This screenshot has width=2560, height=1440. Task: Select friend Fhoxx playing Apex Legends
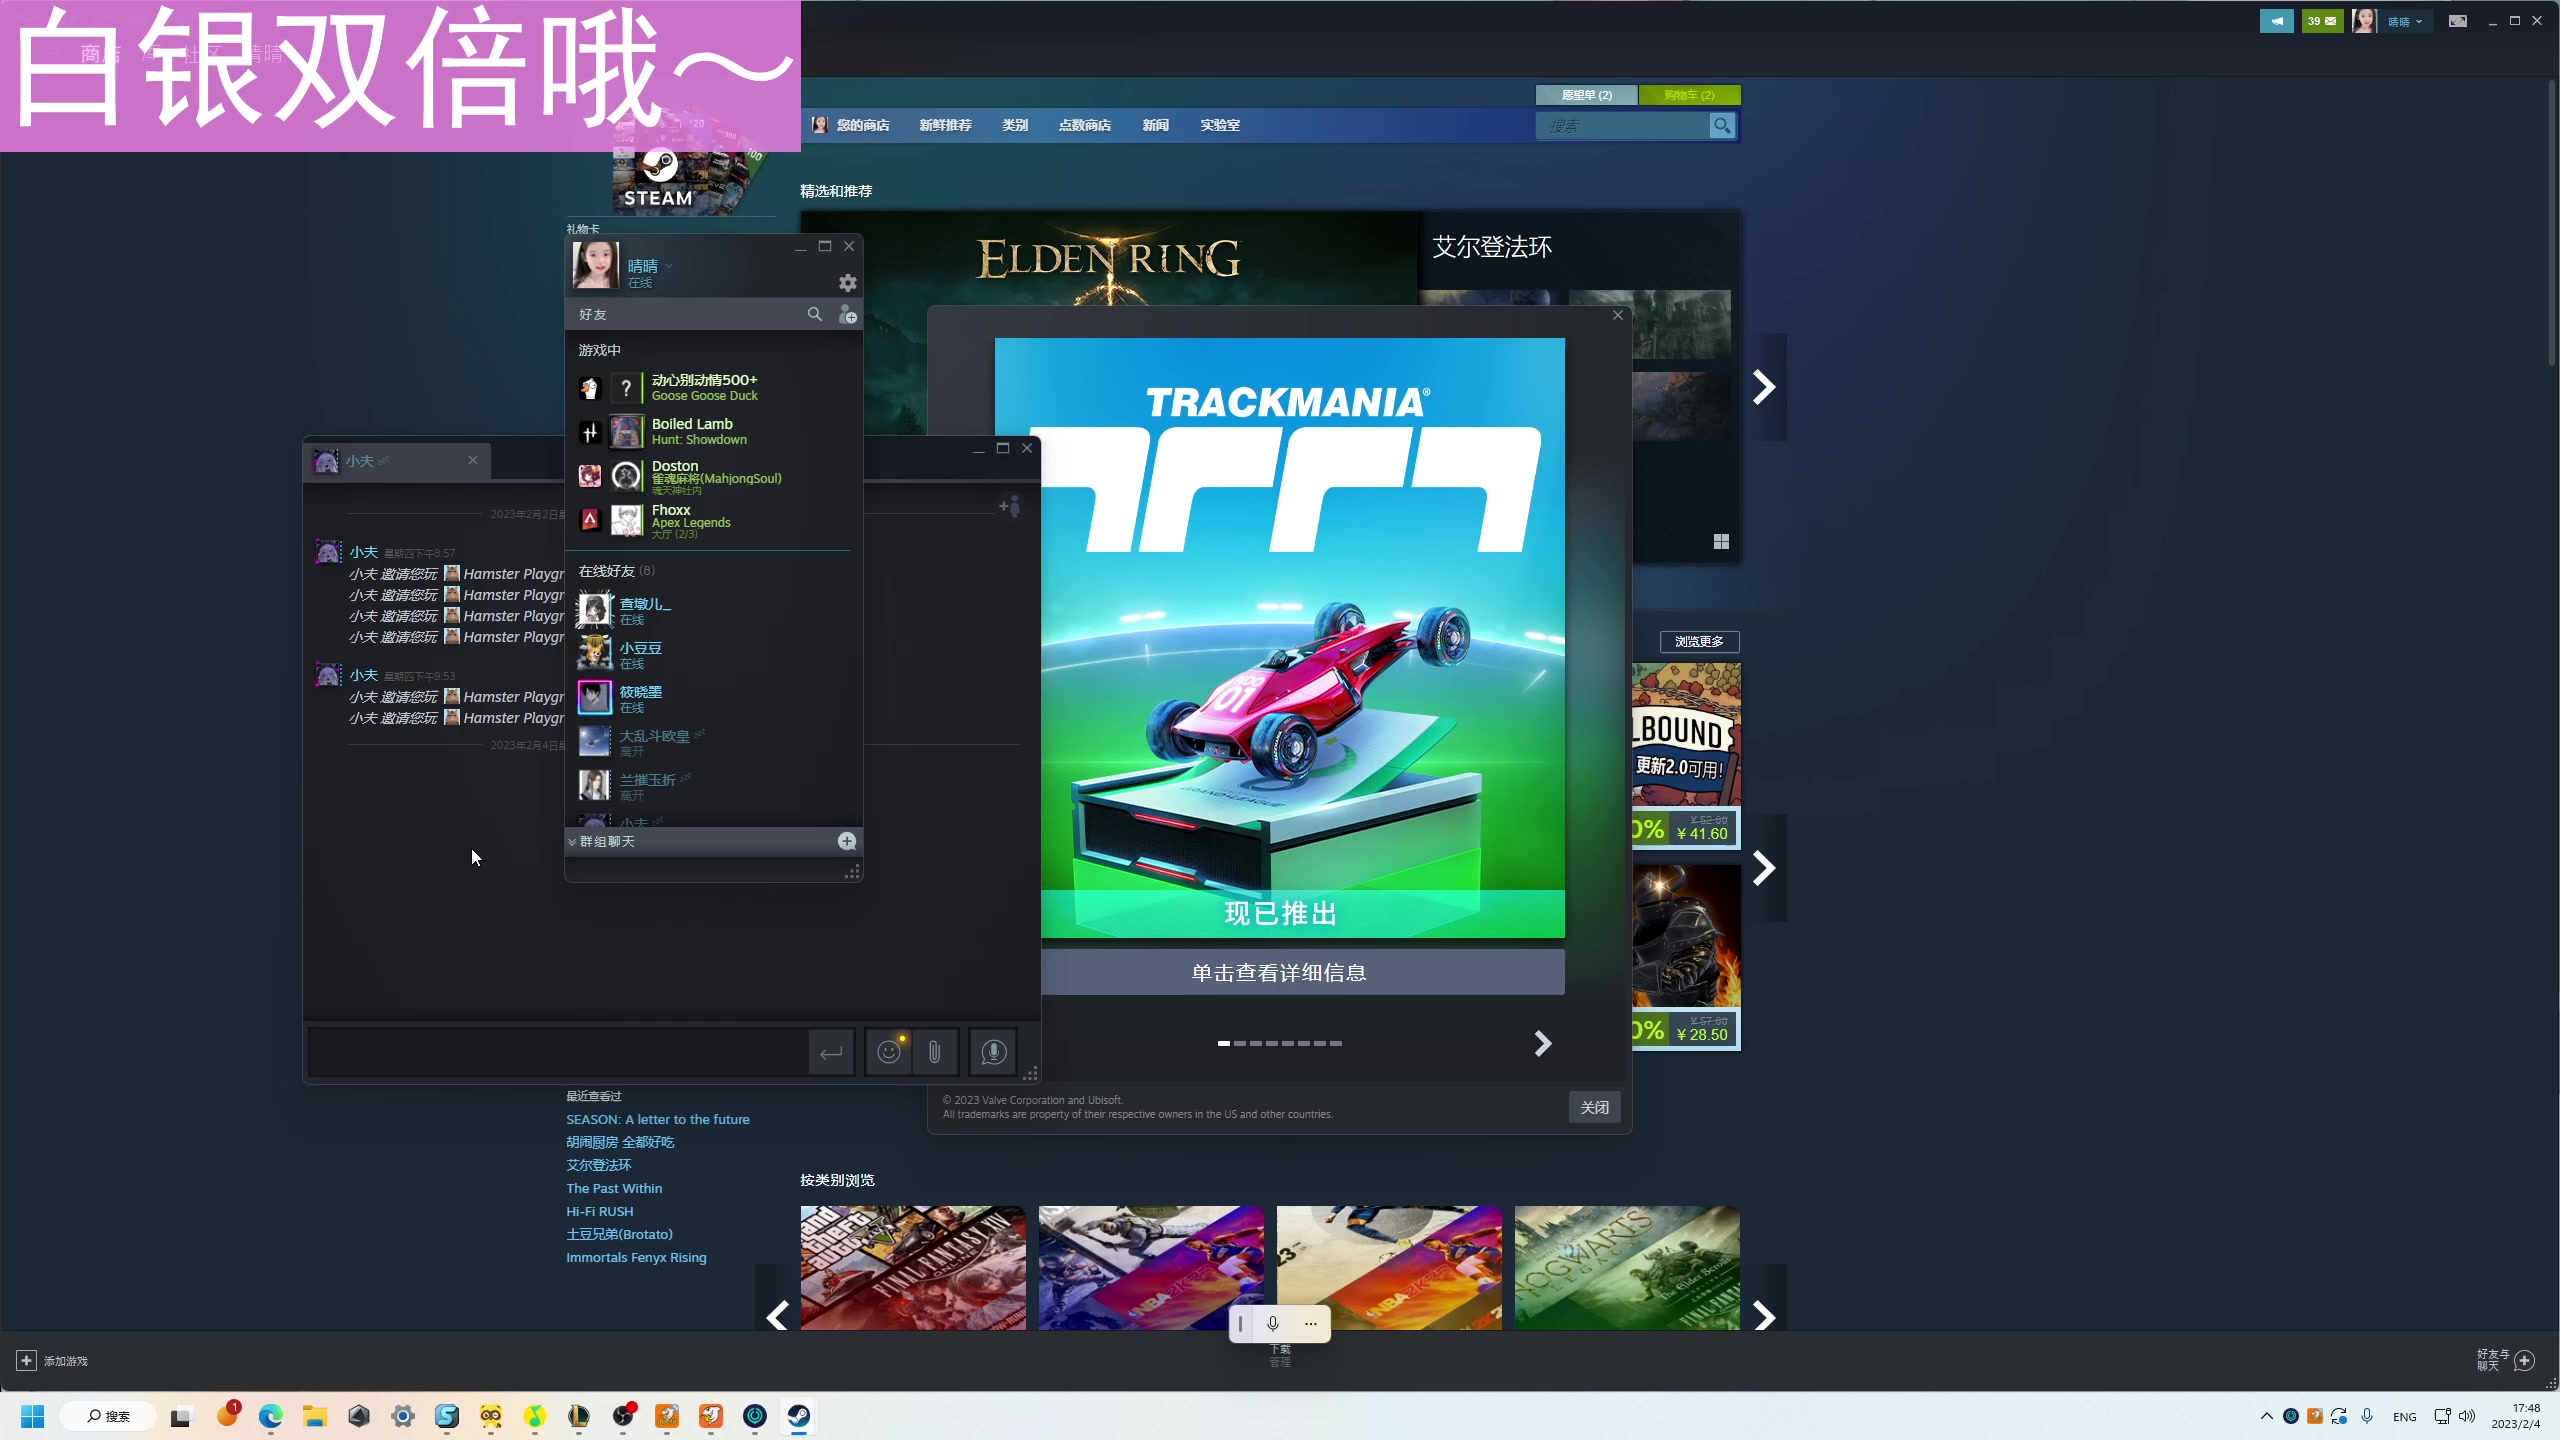[712, 520]
